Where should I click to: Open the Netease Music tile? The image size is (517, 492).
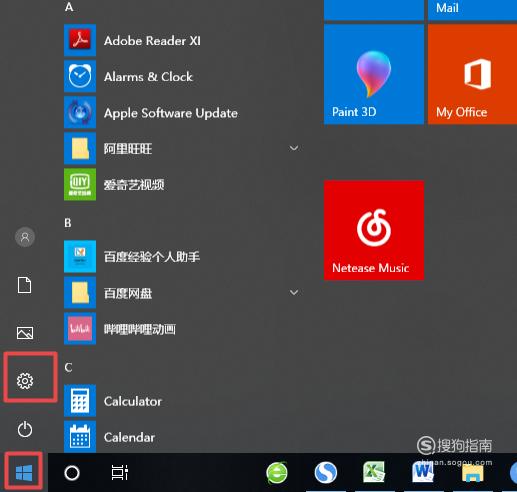[x=374, y=230]
